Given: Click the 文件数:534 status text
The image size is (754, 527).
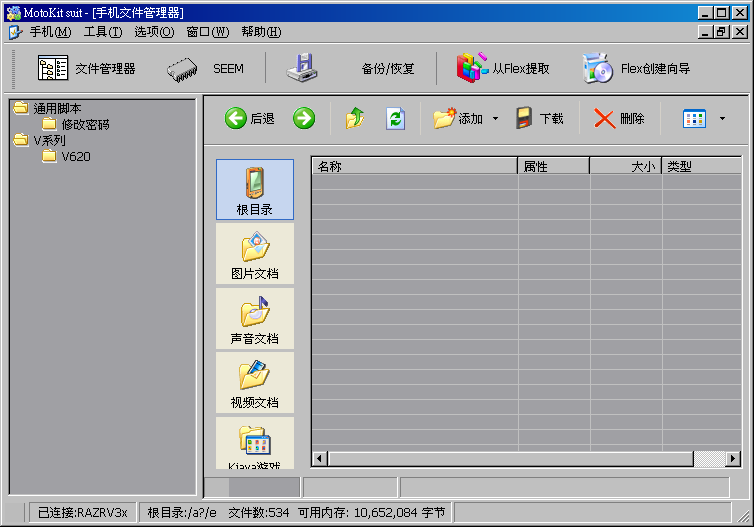Looking at the screenshot, I should 259,513.
